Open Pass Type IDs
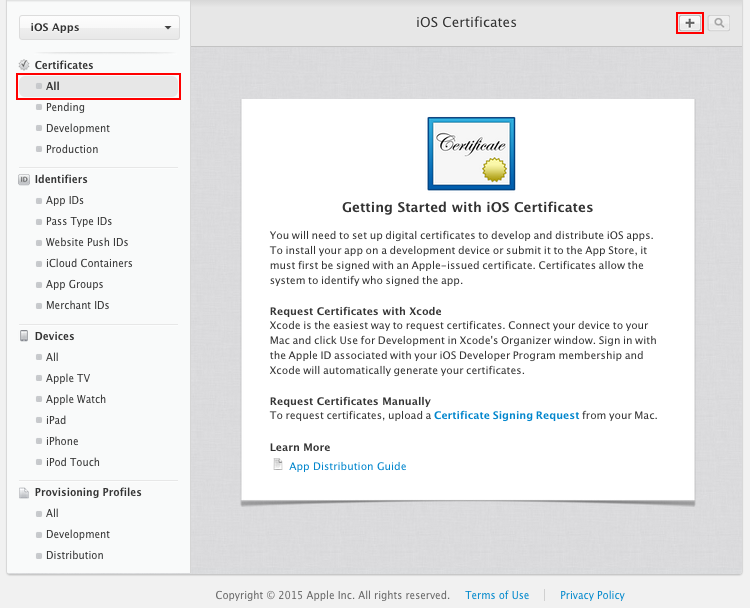 pos(78,221)
